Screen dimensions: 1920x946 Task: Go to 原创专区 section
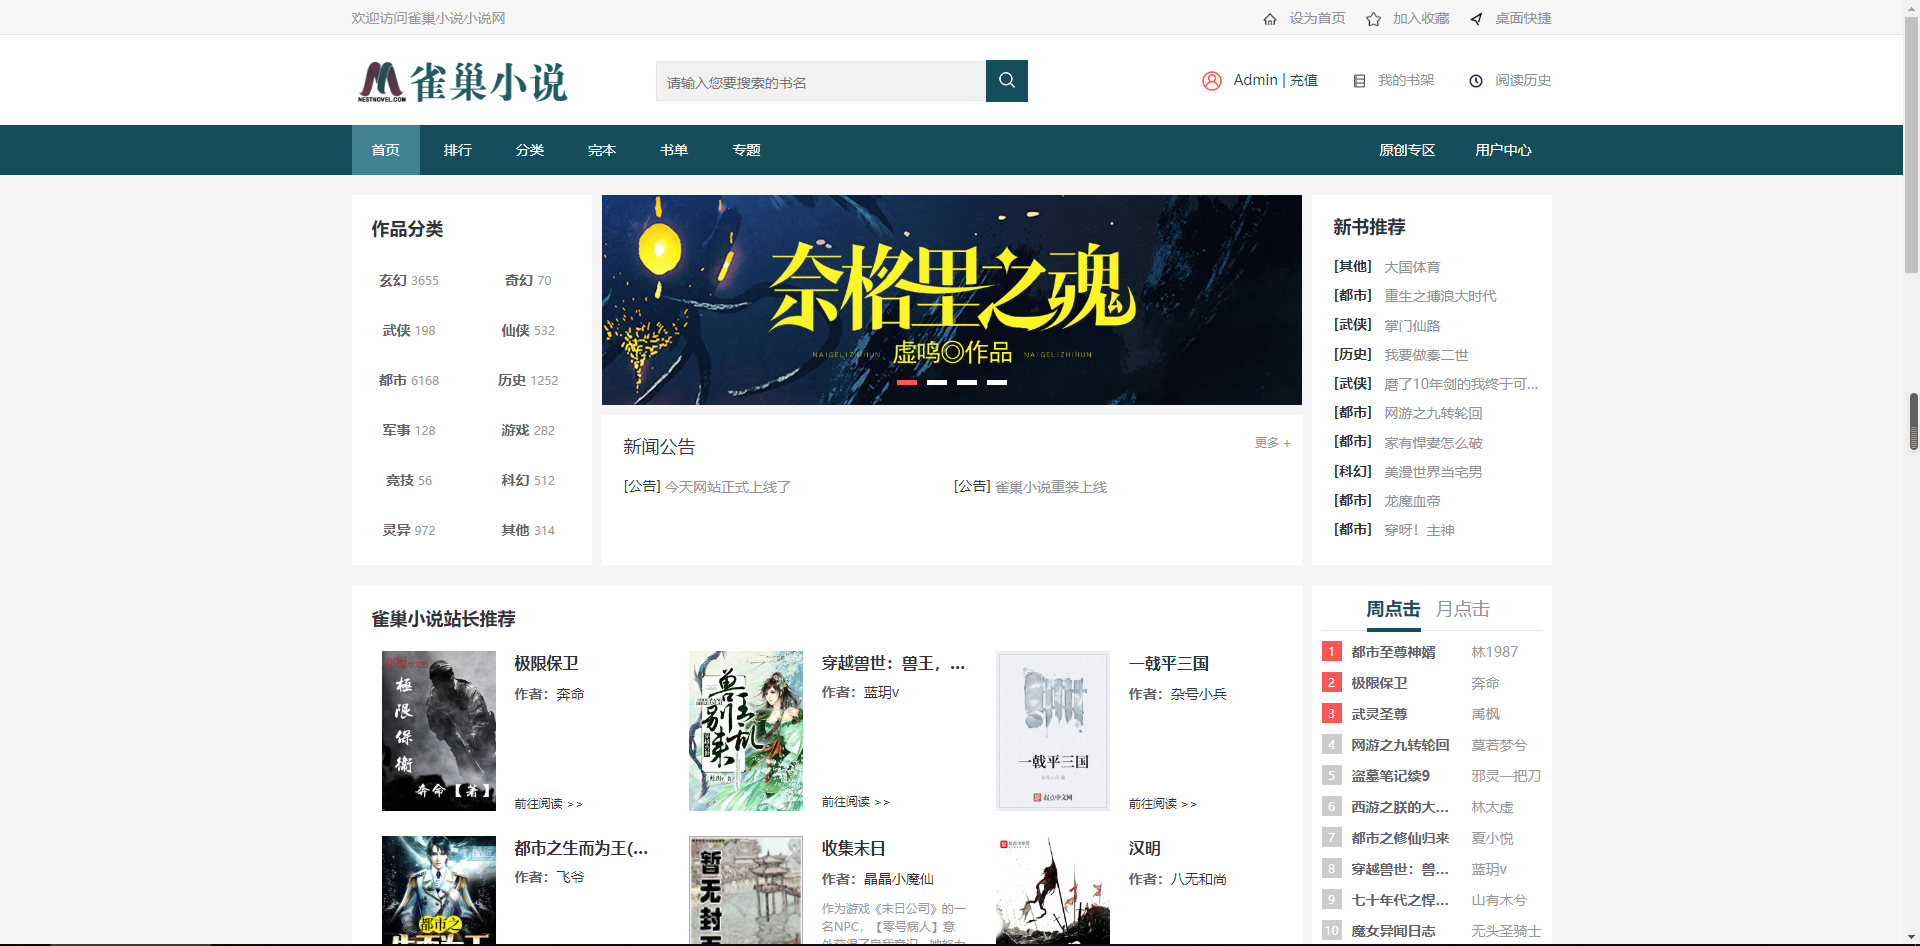pyautogui.click(x=1407, y=150)
